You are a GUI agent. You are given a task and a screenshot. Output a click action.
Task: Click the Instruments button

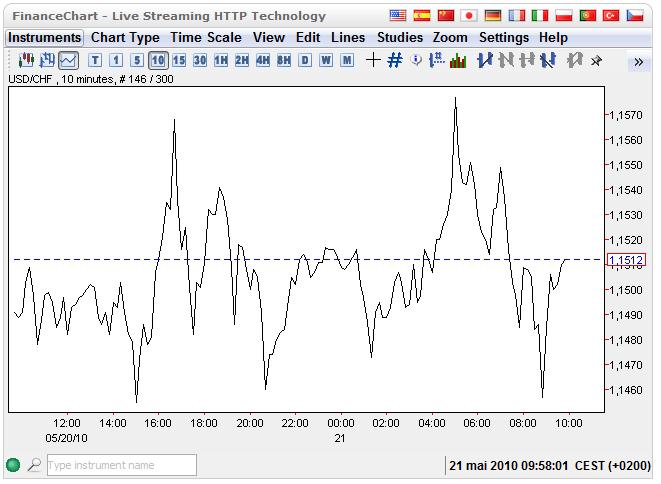pyautogui.click(x=44, y=37)
